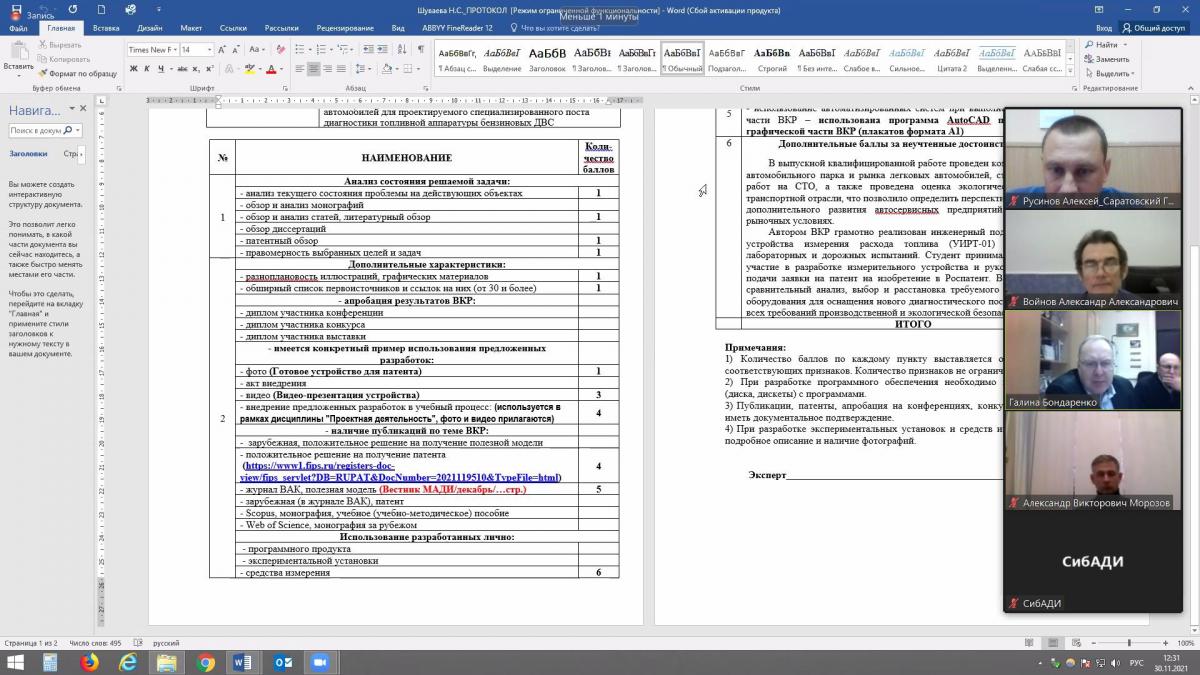Align text right
1200x675 pixels.
tap(328, 68)
